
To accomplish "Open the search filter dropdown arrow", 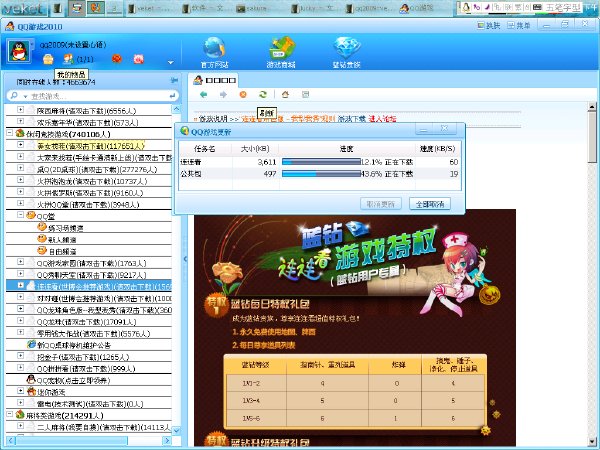I will [x=25, y=96].
